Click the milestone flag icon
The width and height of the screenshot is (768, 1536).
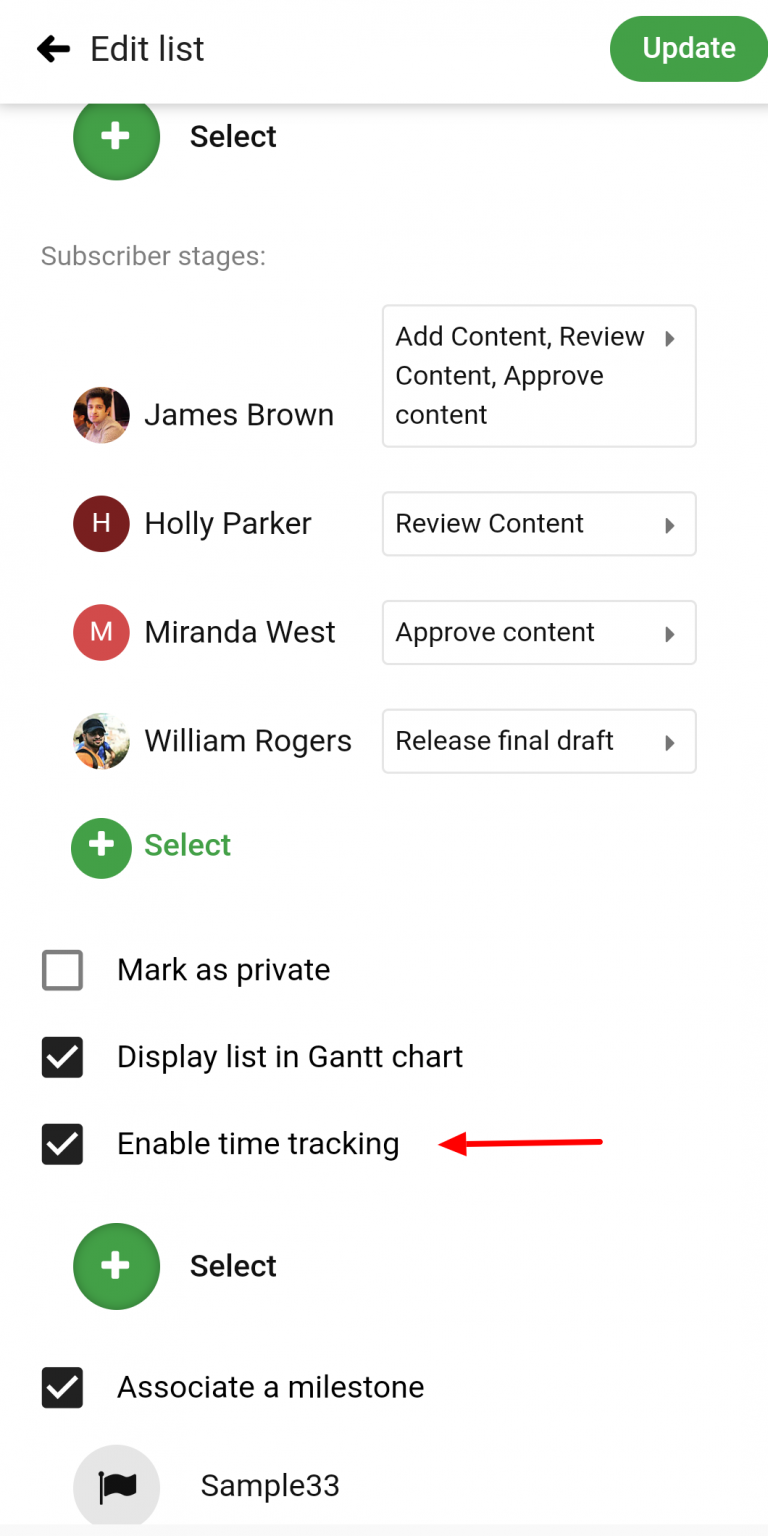click(116, 1488)
